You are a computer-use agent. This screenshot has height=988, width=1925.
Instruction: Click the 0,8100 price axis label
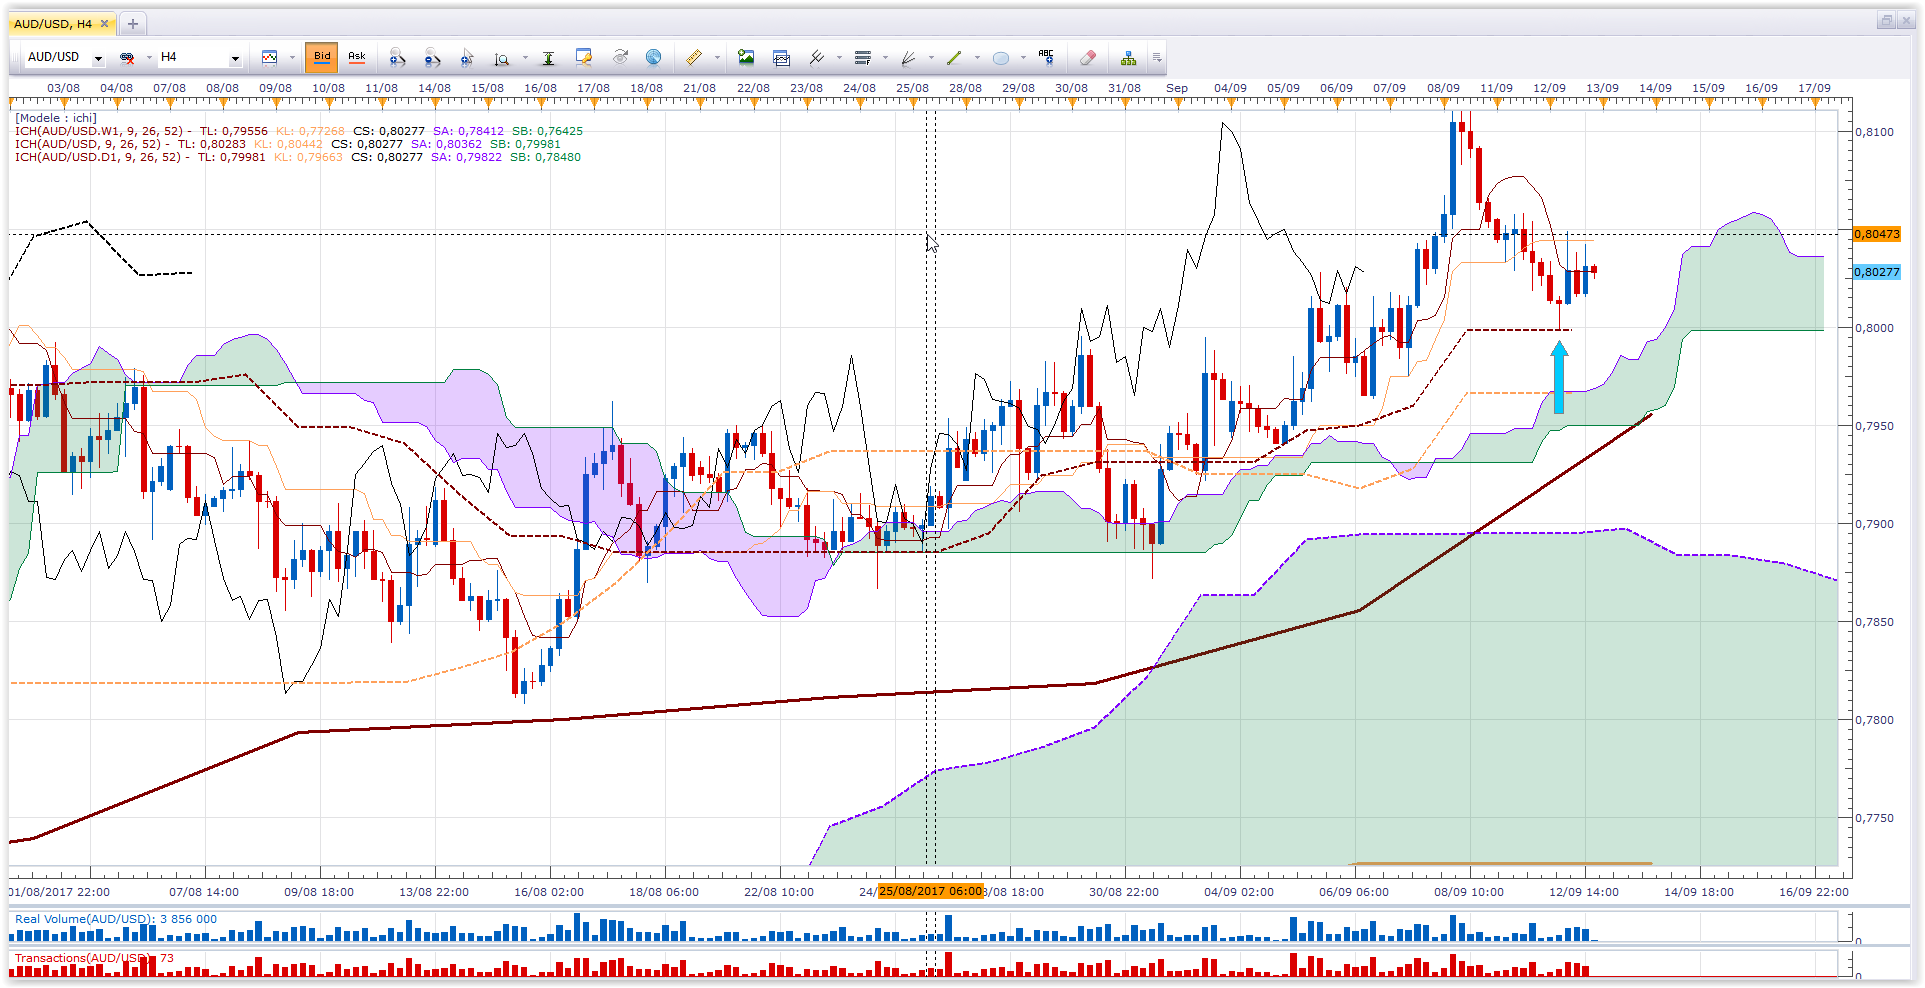1875,132
